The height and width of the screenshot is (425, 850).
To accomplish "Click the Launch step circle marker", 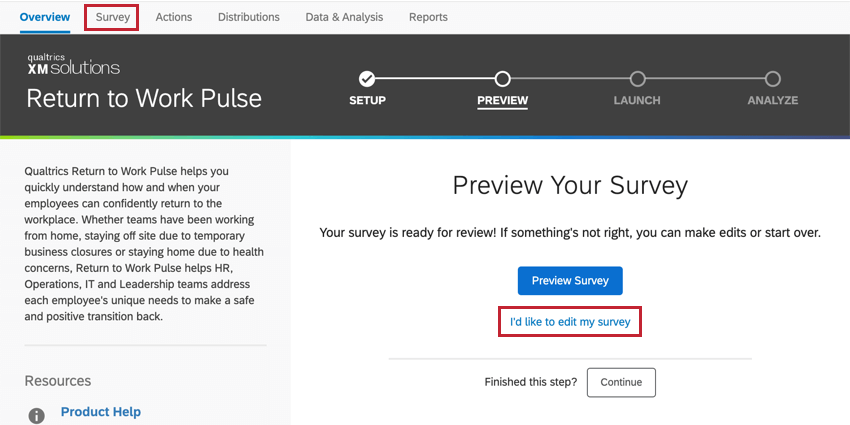I will coord(638,79).
